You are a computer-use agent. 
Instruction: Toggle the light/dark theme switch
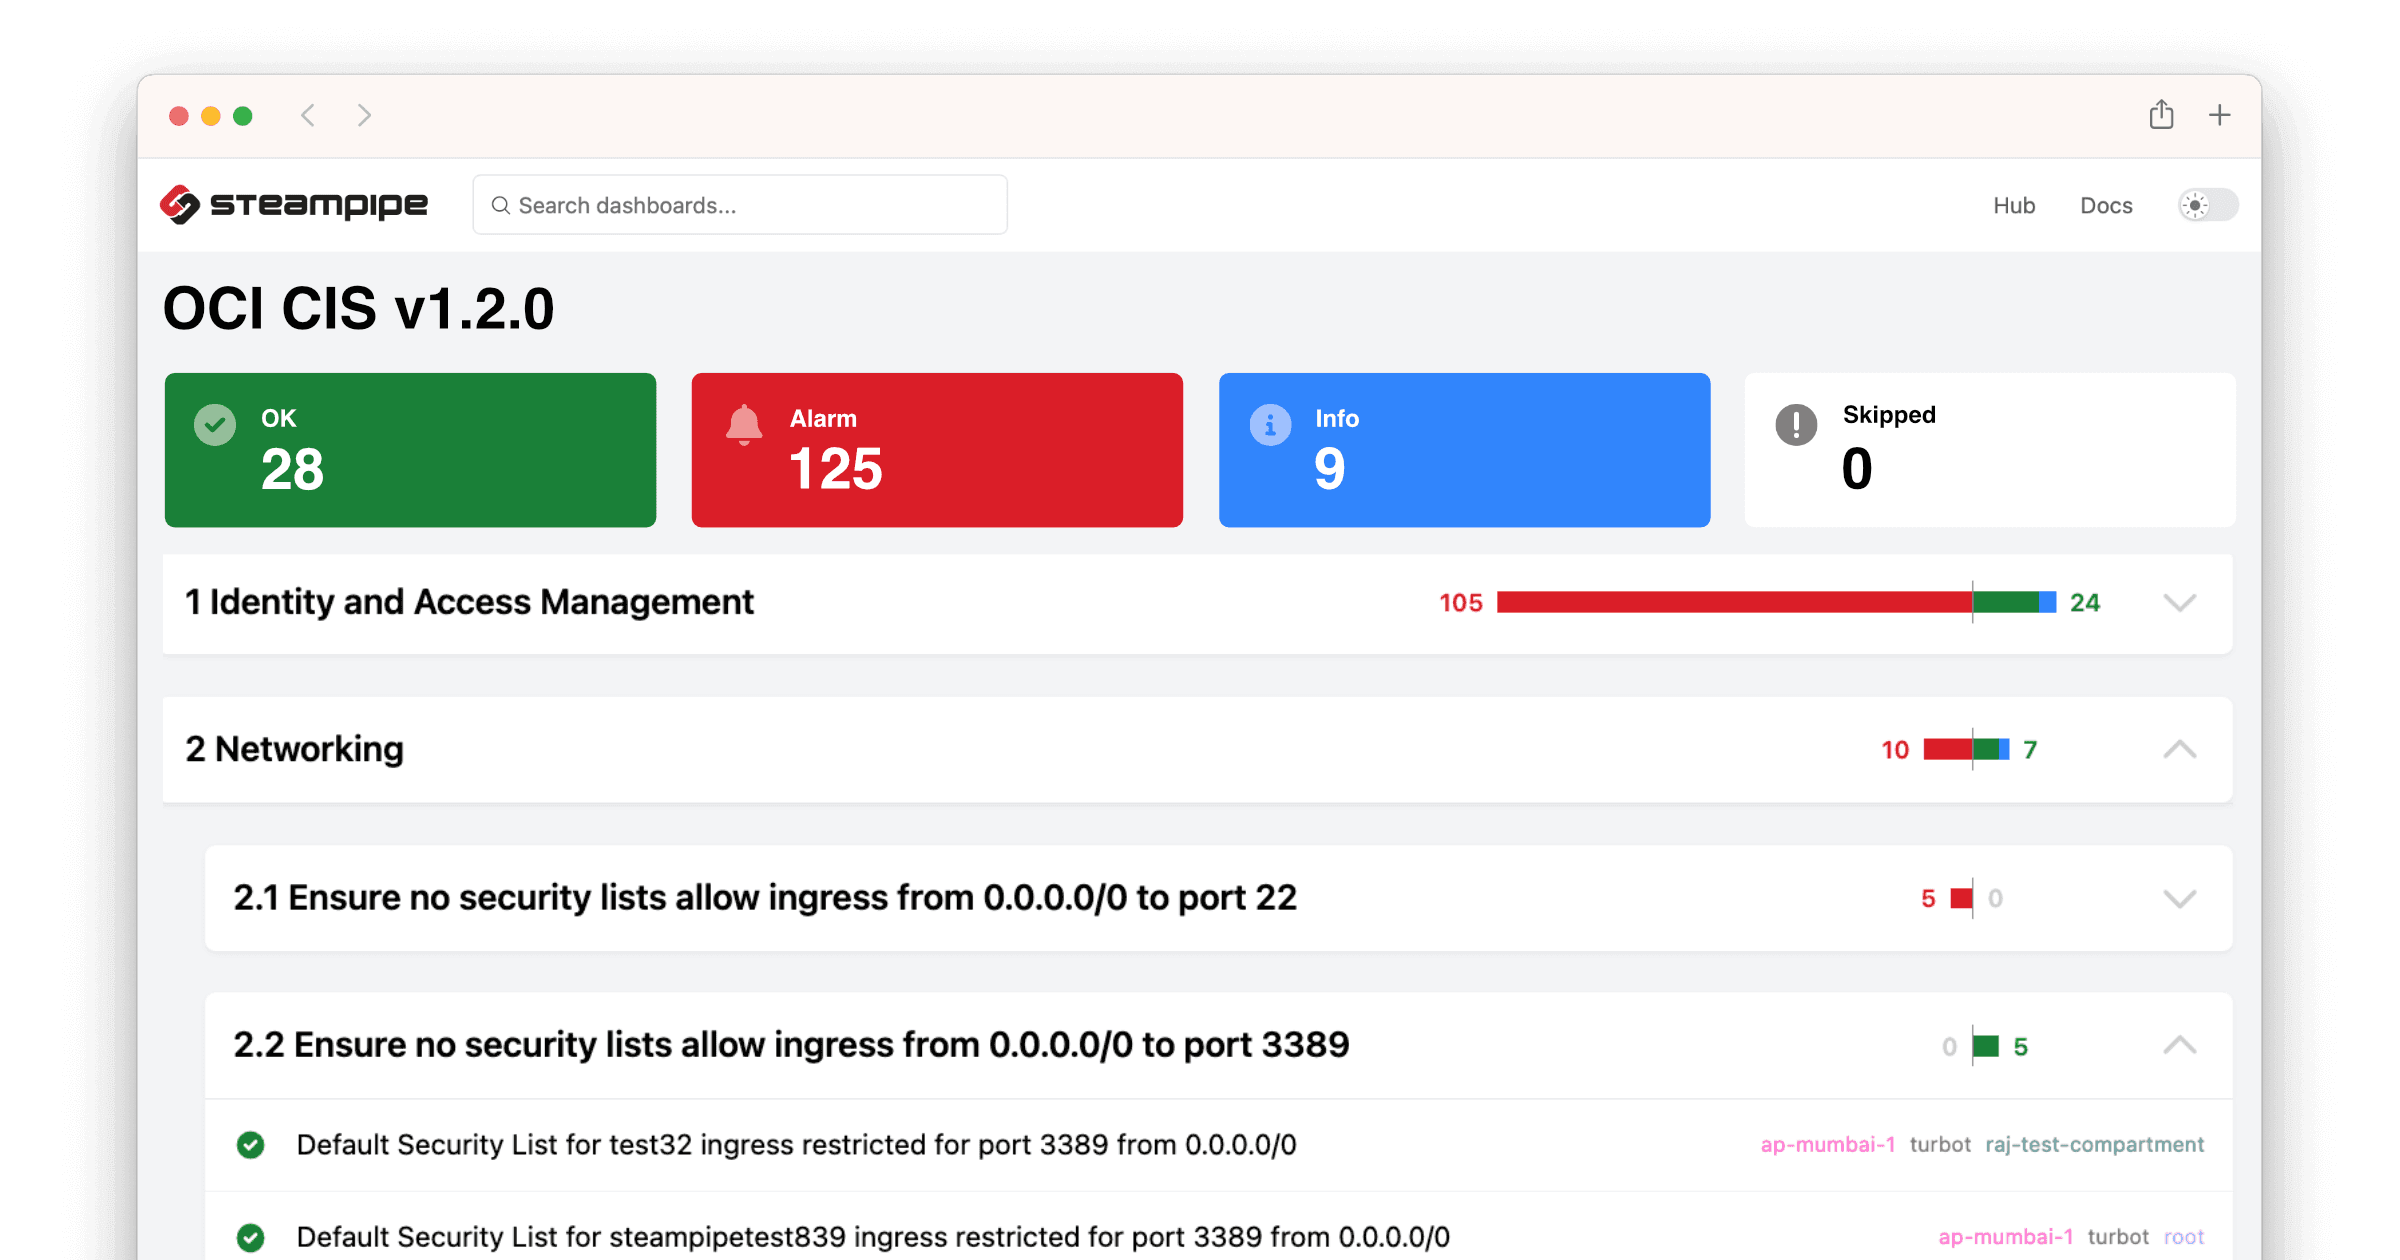2208,205
